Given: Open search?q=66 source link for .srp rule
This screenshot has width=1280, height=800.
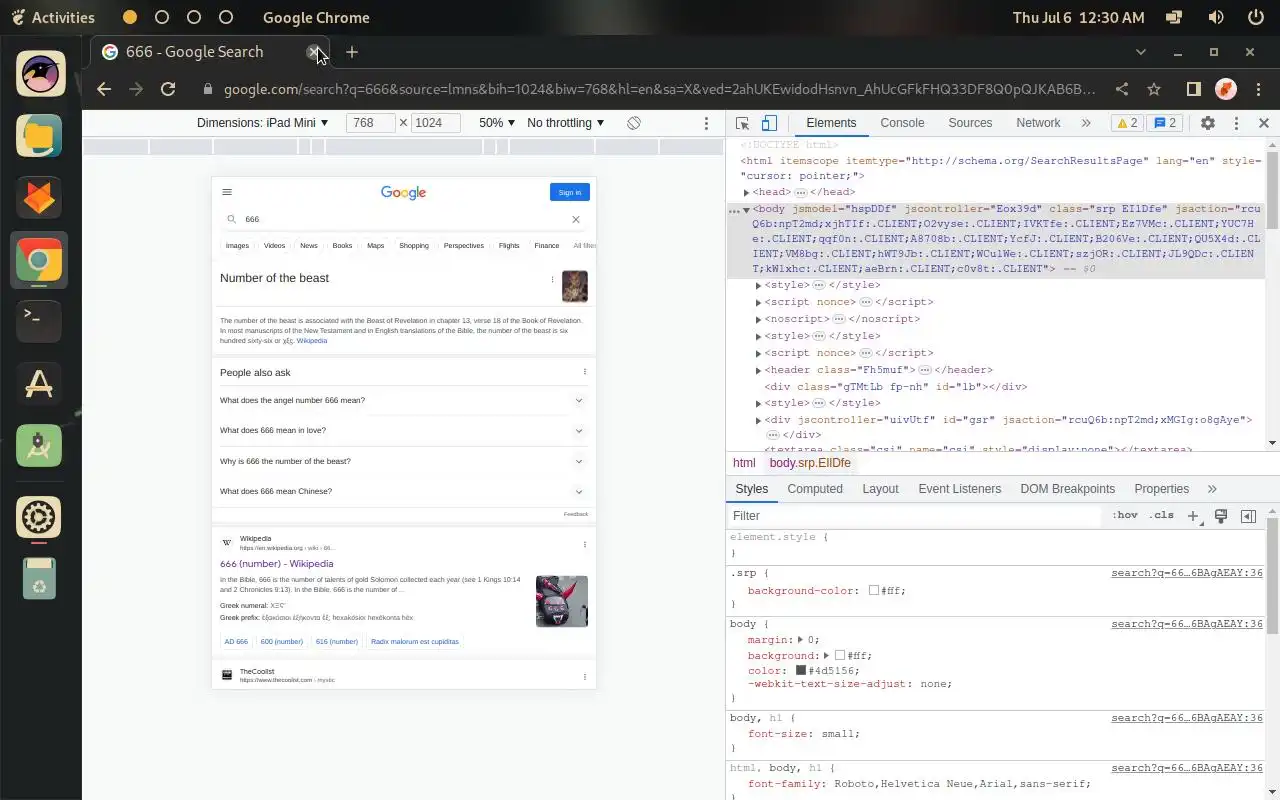Looking at the screenshot, I should [1187, 573].
